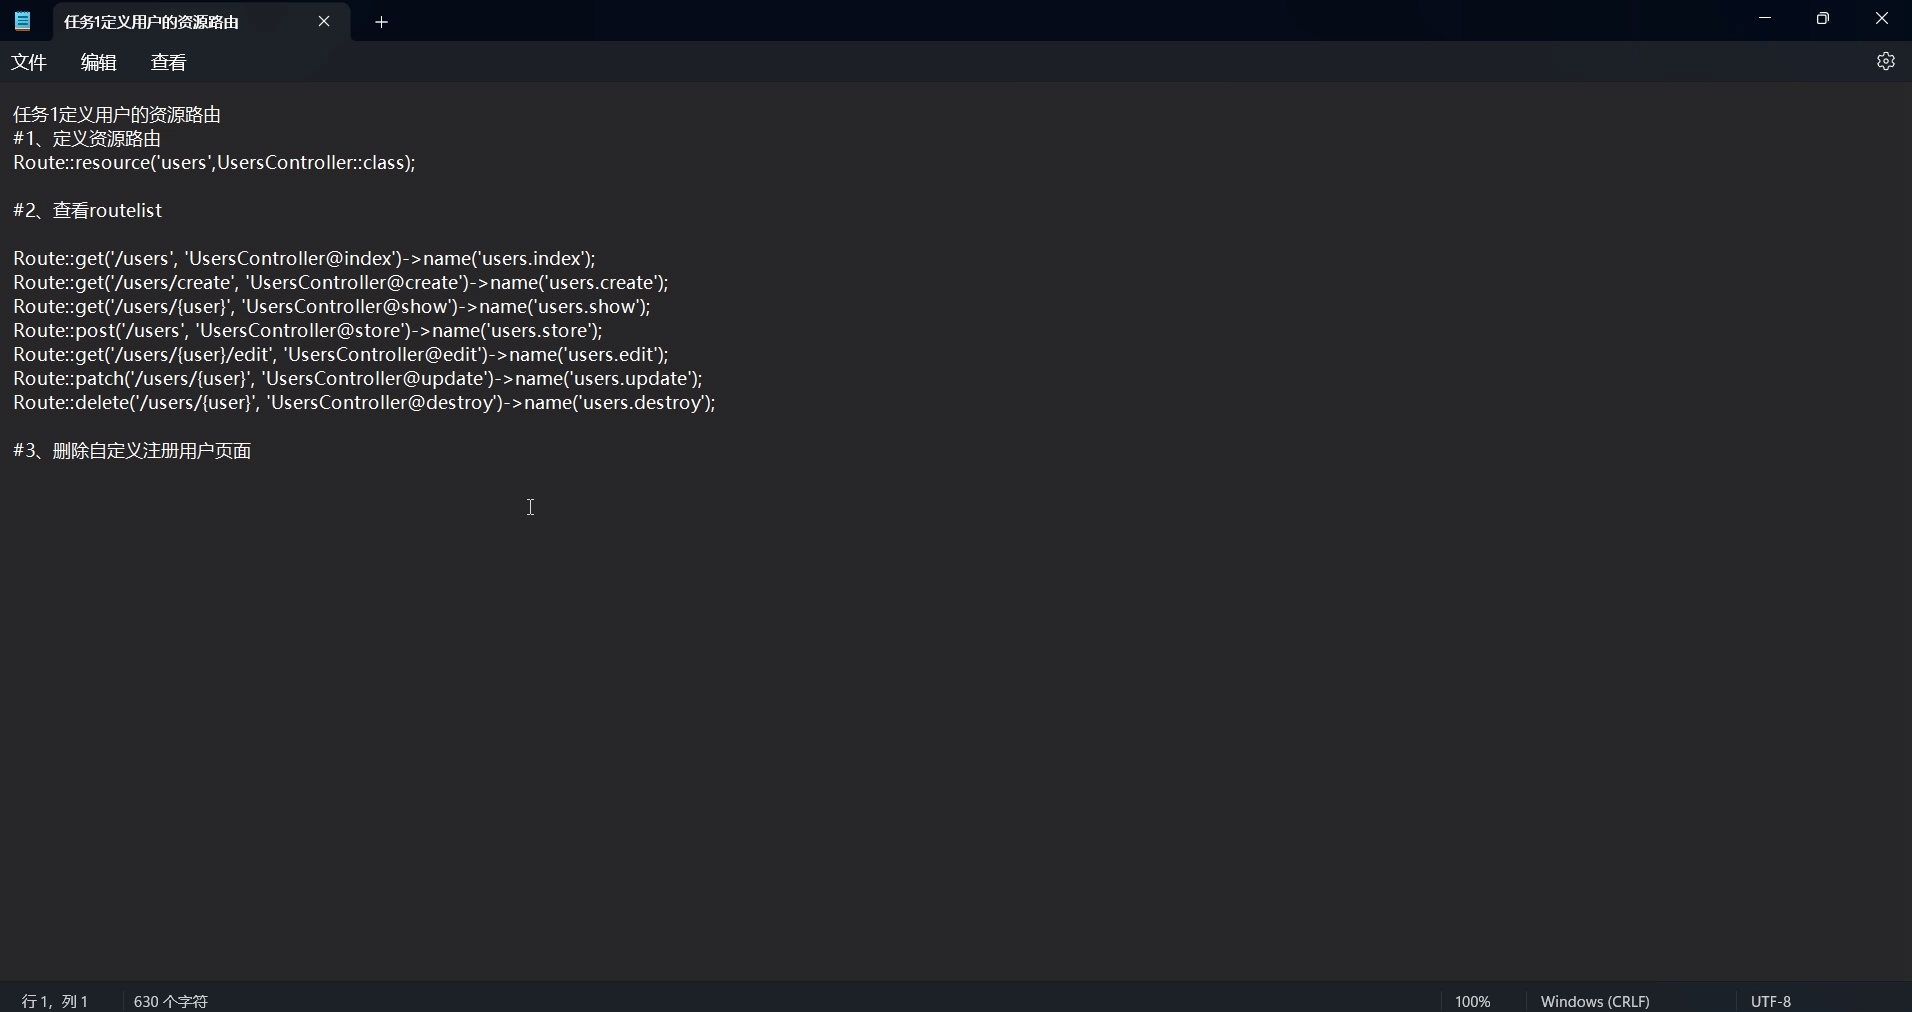Open the 查看 menu
Viewport: 1912px width, 1012px height.
168,62
